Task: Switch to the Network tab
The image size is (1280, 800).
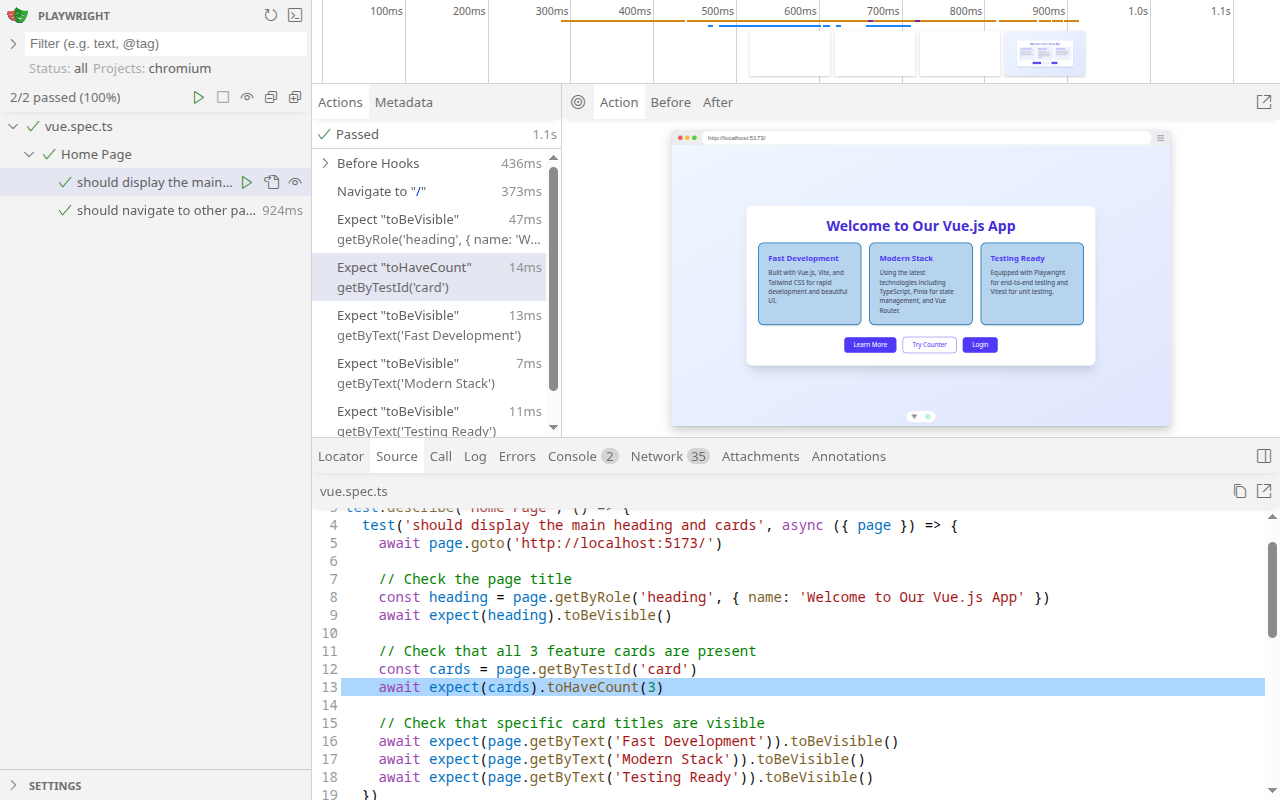Action: point(657,456)
